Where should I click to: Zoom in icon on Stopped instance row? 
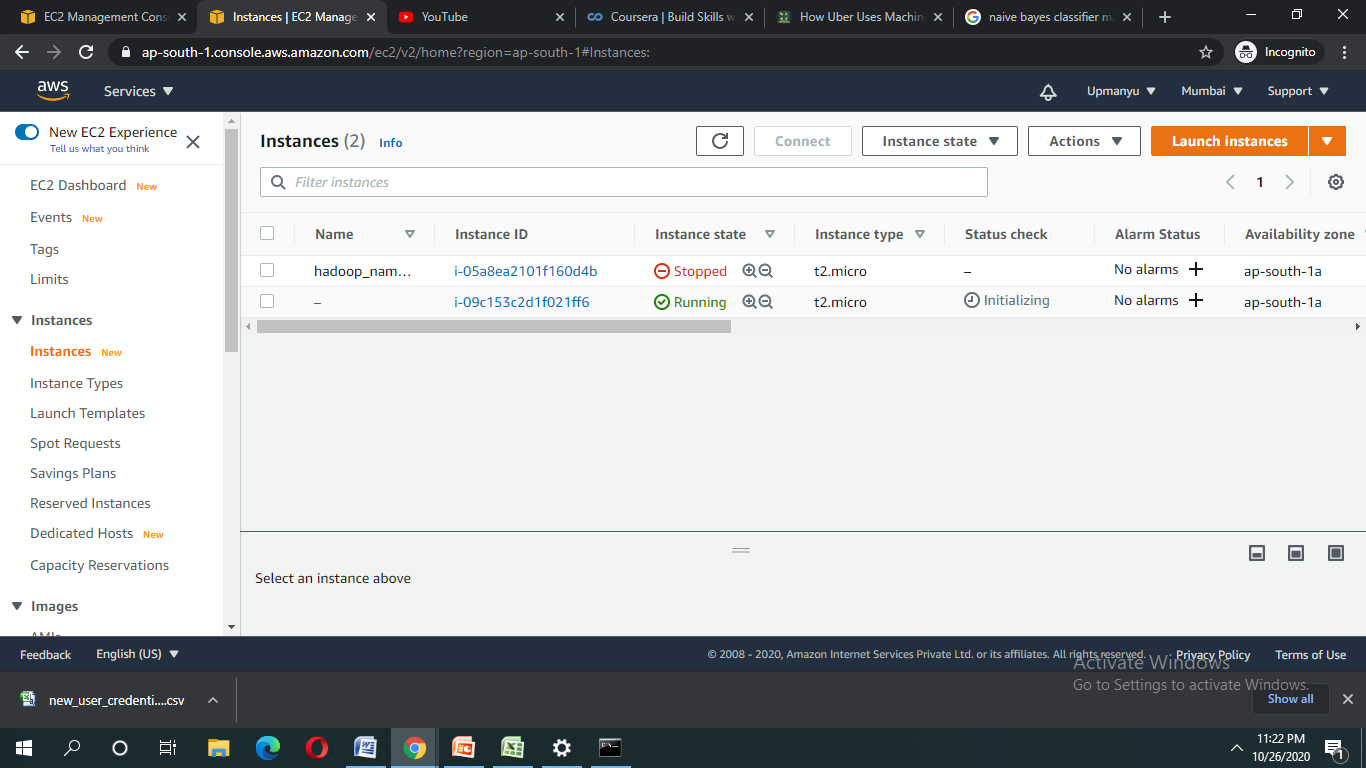click(749, 271)
